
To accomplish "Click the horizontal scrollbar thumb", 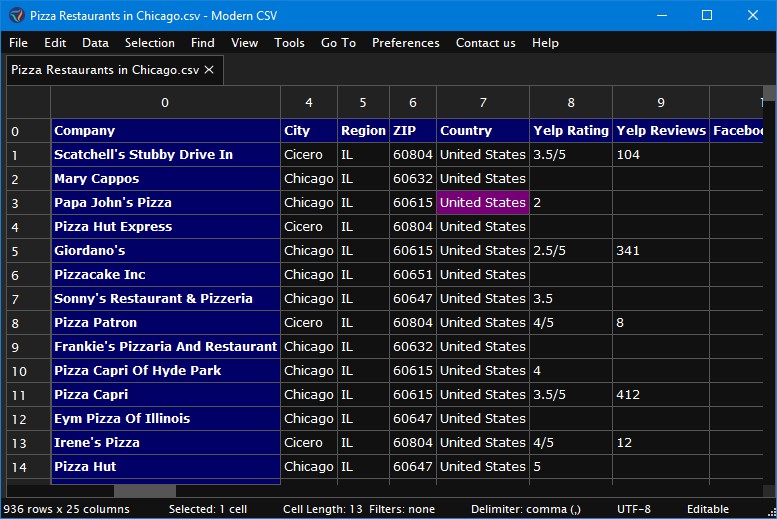I will pyautogui.click(x=145, y=491).
